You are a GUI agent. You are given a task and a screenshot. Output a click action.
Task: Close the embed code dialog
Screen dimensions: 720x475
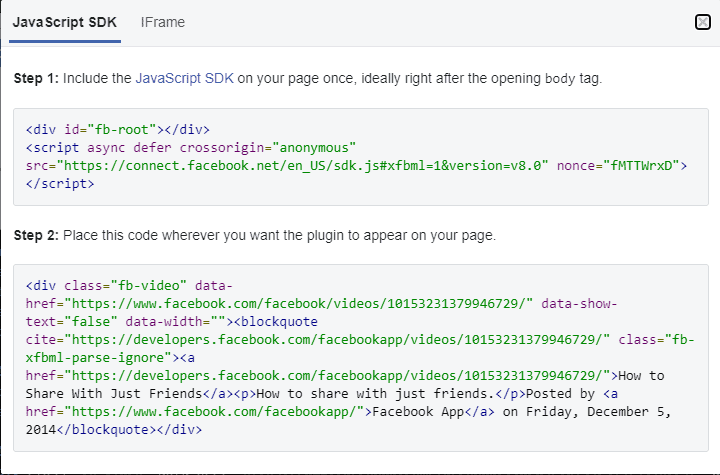[x=703, y=22]
